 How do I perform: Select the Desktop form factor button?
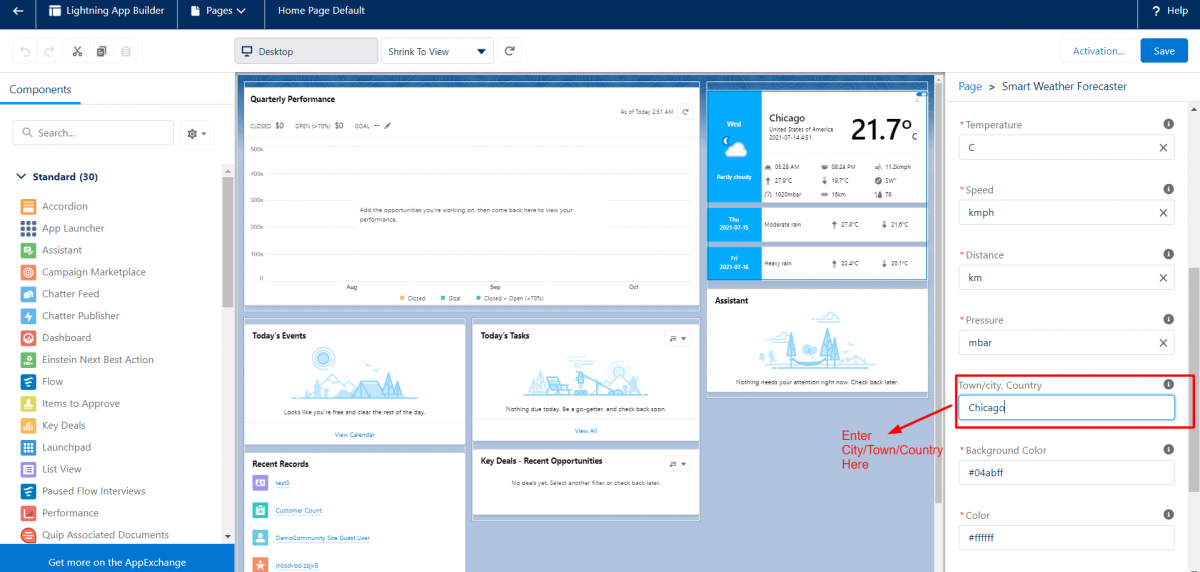coord(306,51)
